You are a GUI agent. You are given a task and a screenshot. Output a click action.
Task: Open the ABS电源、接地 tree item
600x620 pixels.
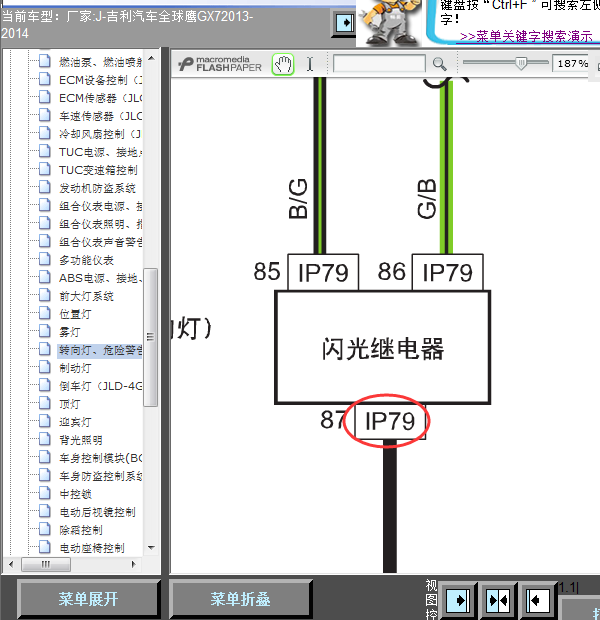[100, 278]
